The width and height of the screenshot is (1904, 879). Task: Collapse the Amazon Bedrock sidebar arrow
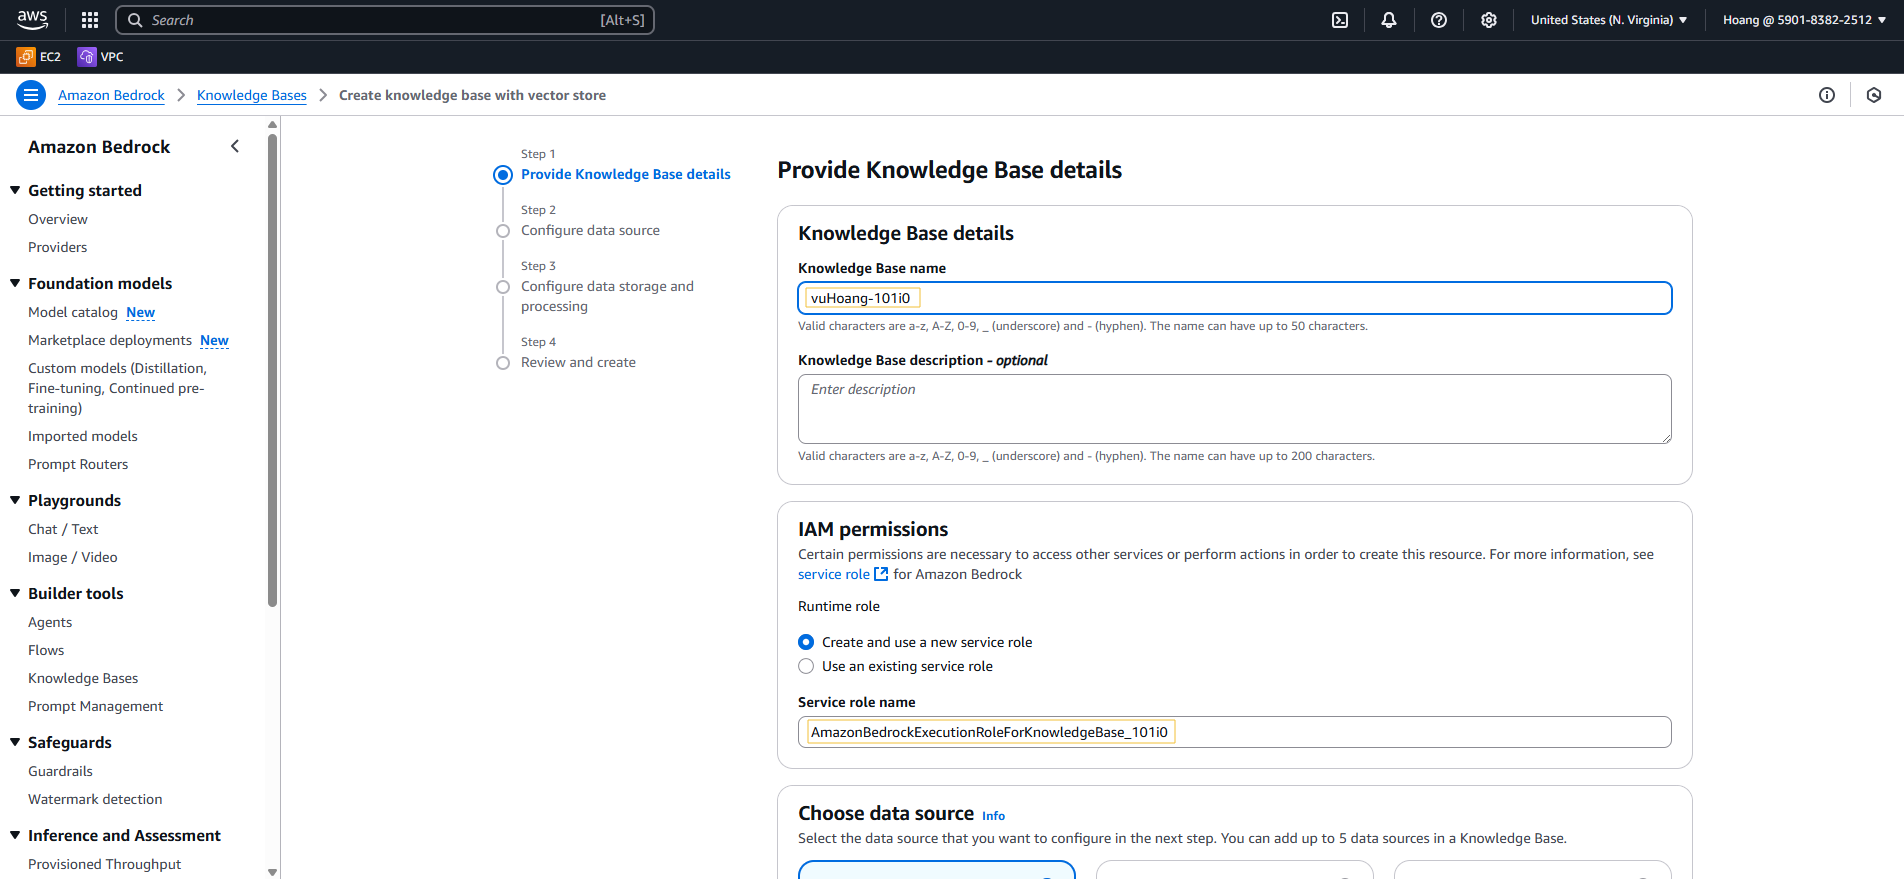tap(235, 146)
